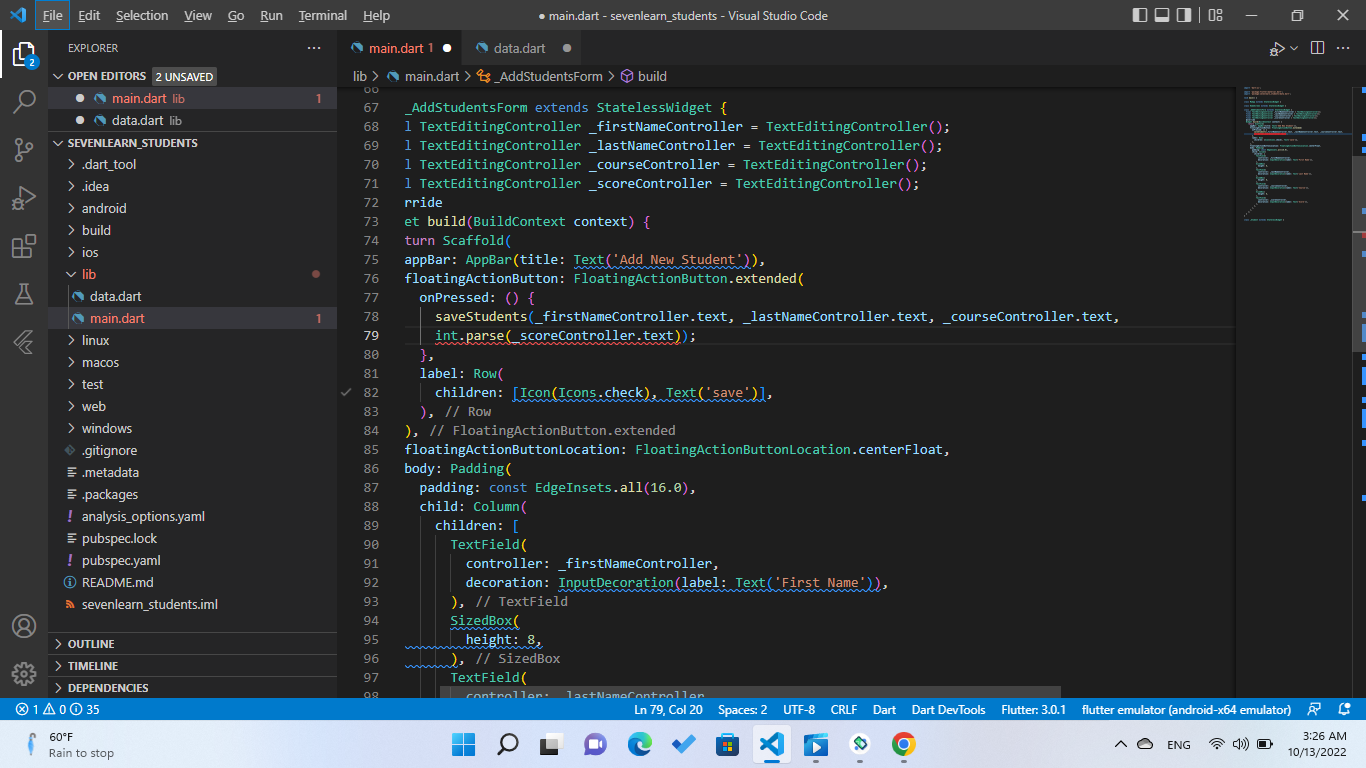1366x768 pixels.
Task: Open the weather widget on taskbar
Action: pos(70,744)
